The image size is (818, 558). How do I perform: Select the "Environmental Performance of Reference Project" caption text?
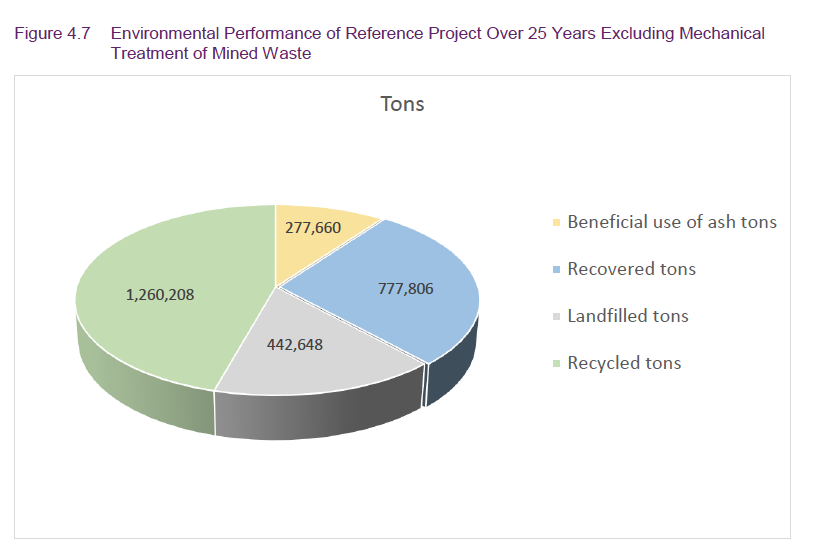279,33
